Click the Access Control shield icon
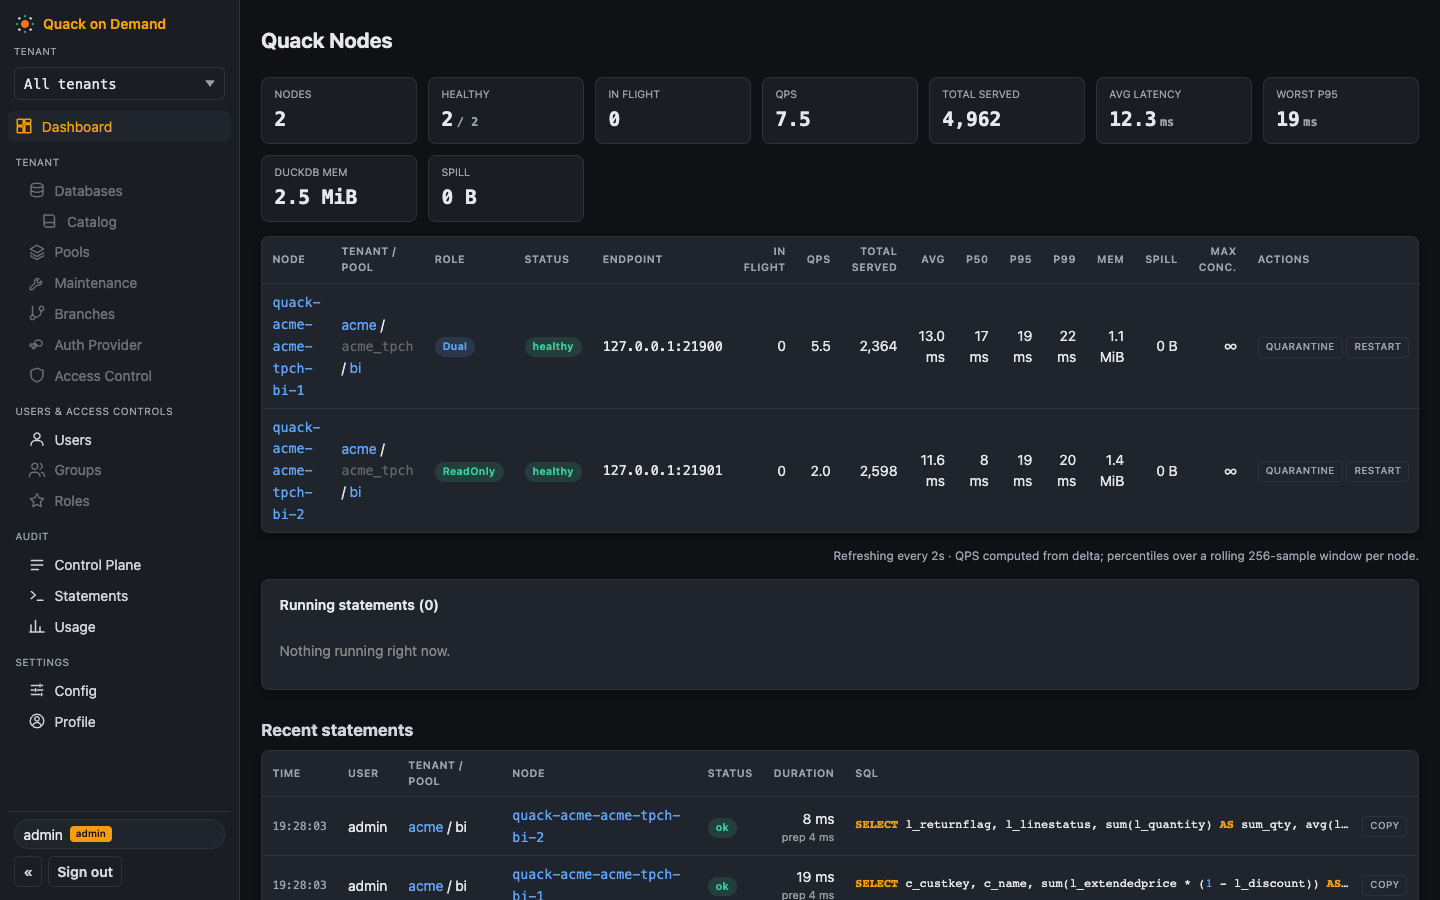The width and height of the screenshot is (1440, 900). 37,376
